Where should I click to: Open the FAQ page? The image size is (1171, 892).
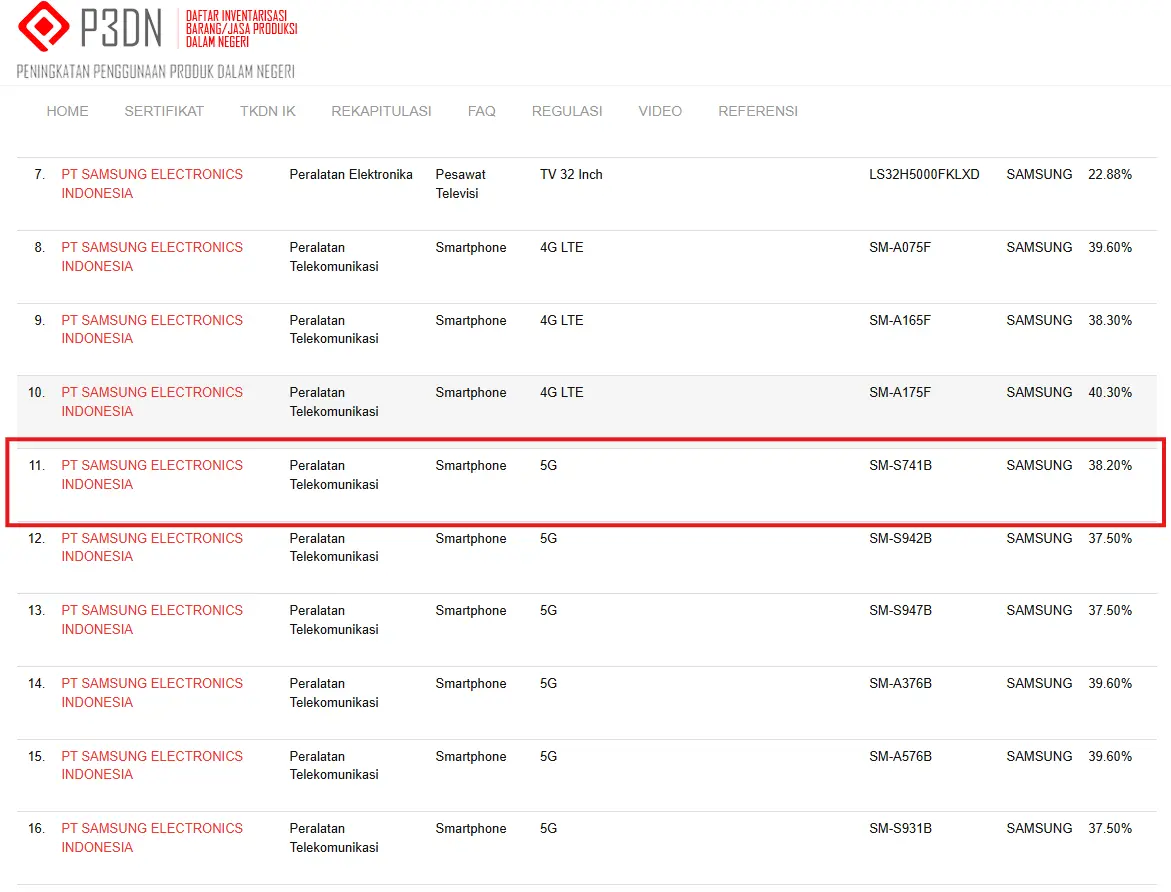[x=481, y=111]
